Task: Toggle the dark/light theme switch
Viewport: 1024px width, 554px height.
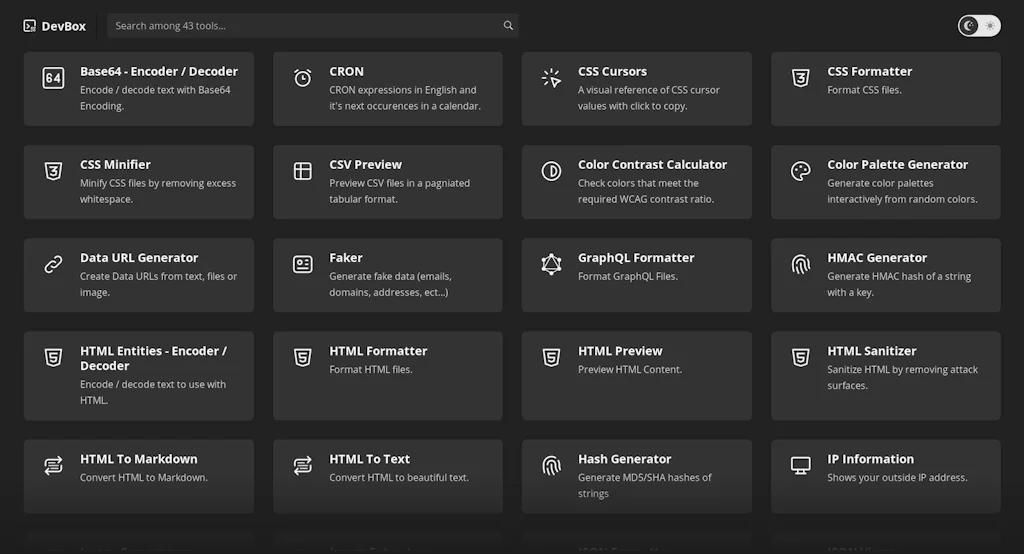Action: coord(979,25)
